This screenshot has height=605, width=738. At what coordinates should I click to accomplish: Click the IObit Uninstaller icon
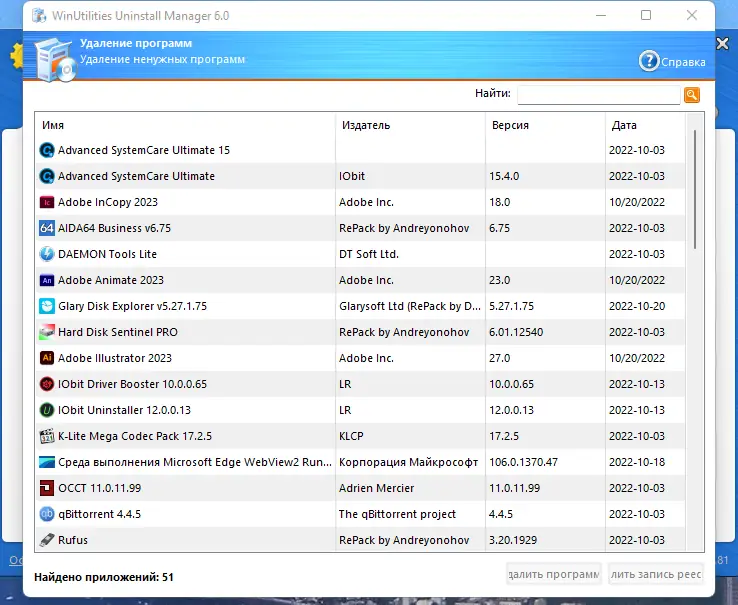point(47,410)
